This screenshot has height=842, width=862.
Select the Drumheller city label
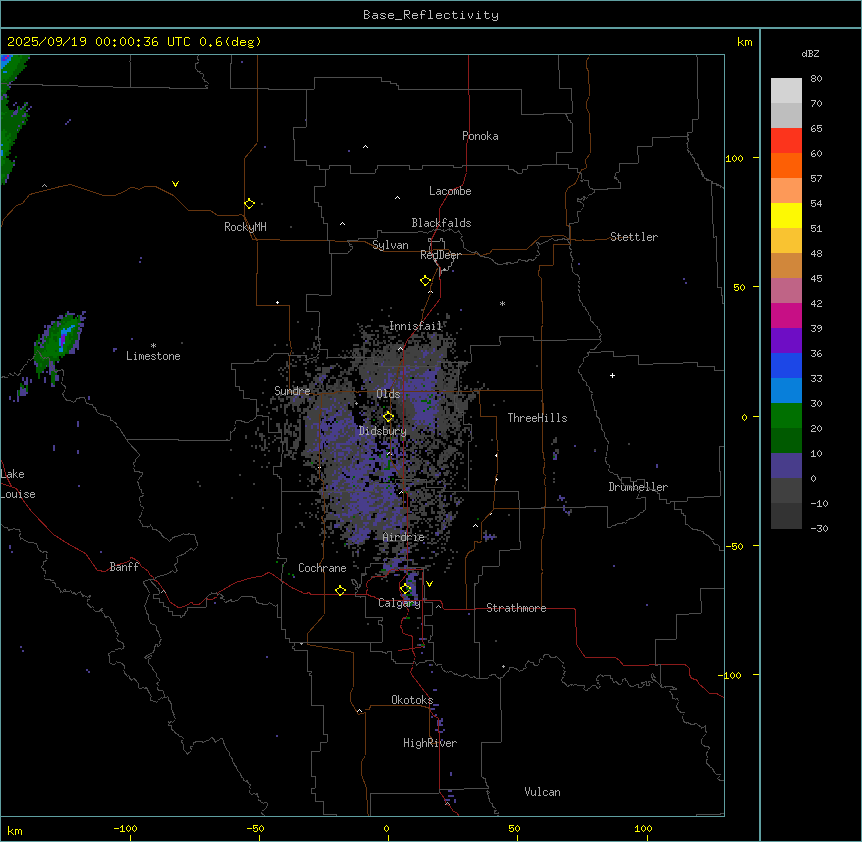637,487
